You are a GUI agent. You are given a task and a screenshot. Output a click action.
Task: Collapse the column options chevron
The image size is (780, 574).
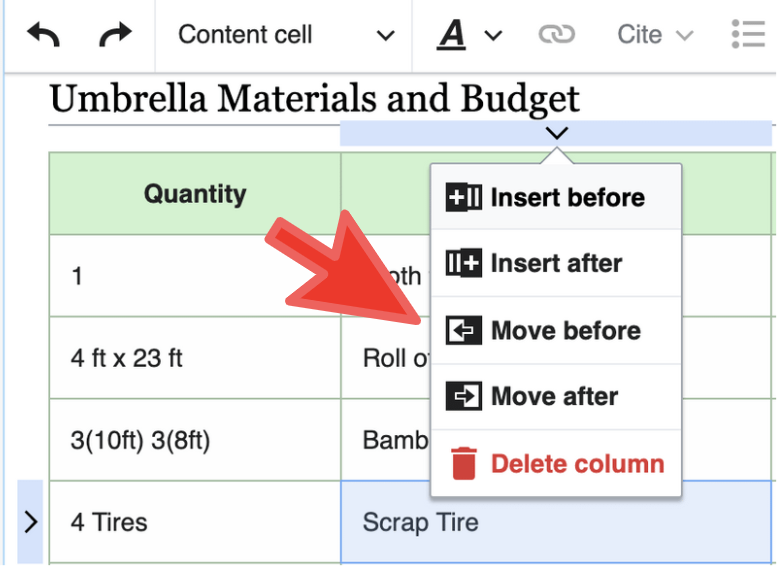[x=557, y=133]
